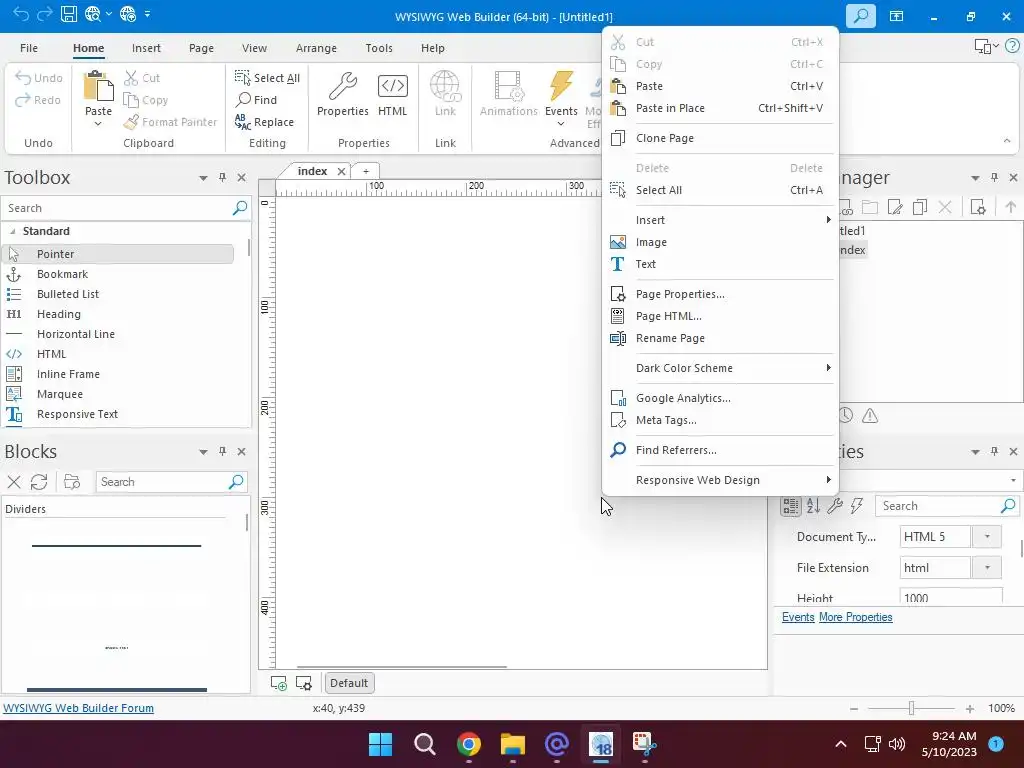Image resolution: width=1024 pixels, height=768 pixels.
Task: Click the add breakpoint icon below the canvas
Action: coord(279,683)
